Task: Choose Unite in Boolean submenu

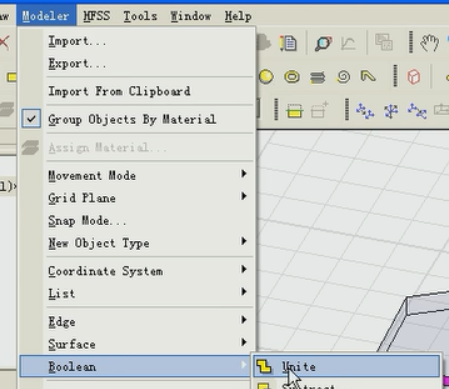Action: click(347, 366)
